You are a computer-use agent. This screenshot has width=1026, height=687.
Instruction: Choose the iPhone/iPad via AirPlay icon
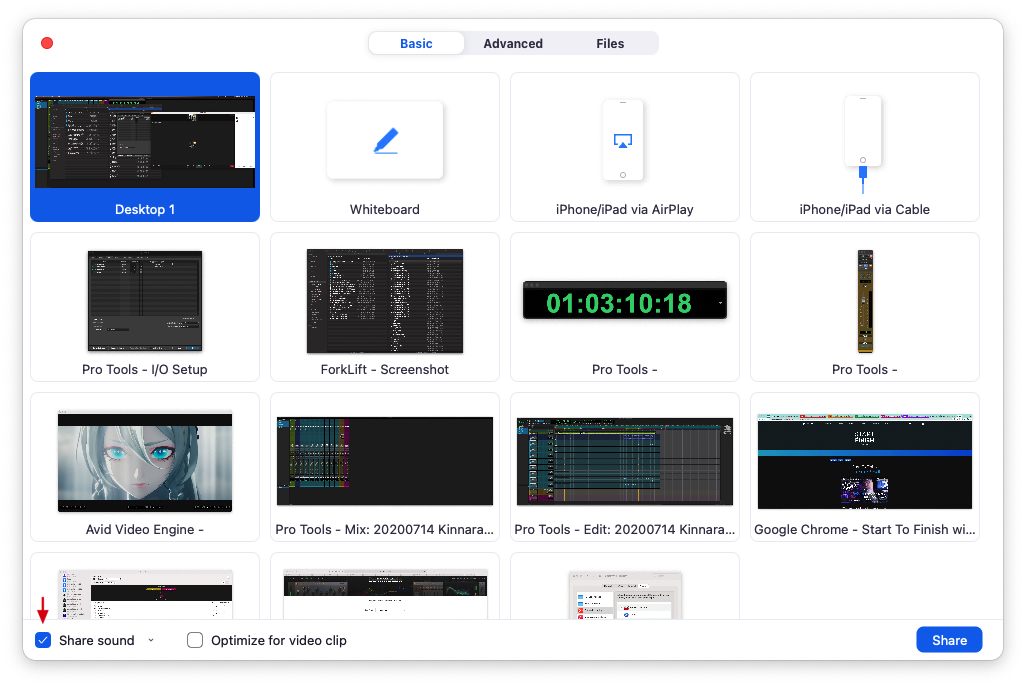(623, 140)
